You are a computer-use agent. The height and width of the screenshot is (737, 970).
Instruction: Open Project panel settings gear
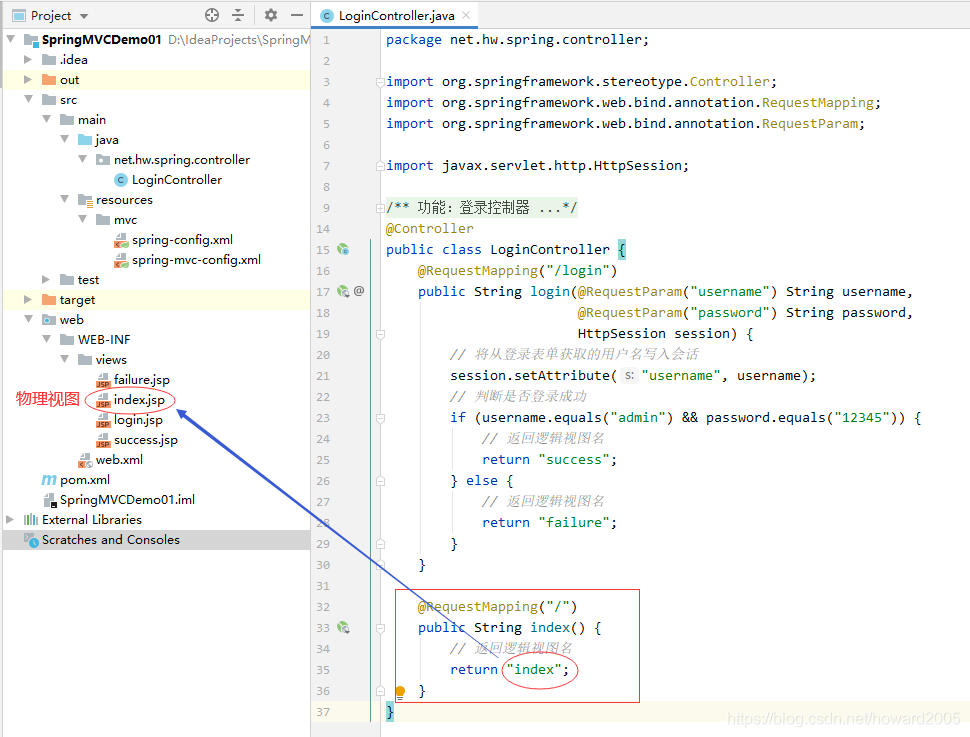[270, 15]
